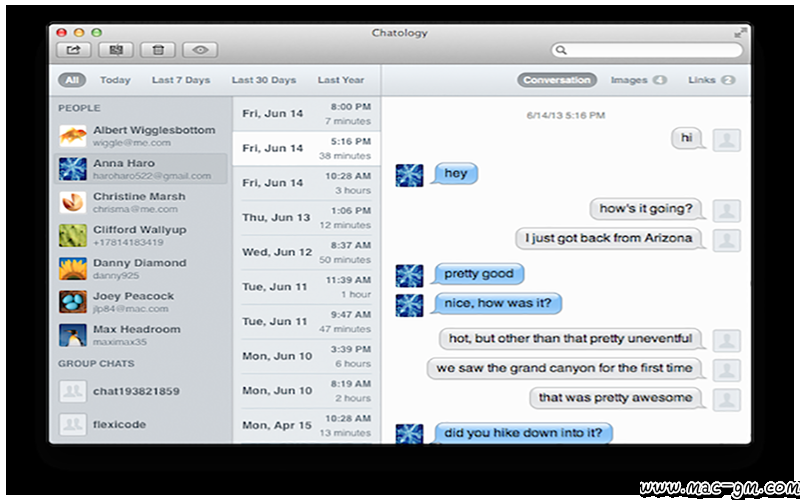Filter chats to Last 30 Days

click(x=264, y=80)
